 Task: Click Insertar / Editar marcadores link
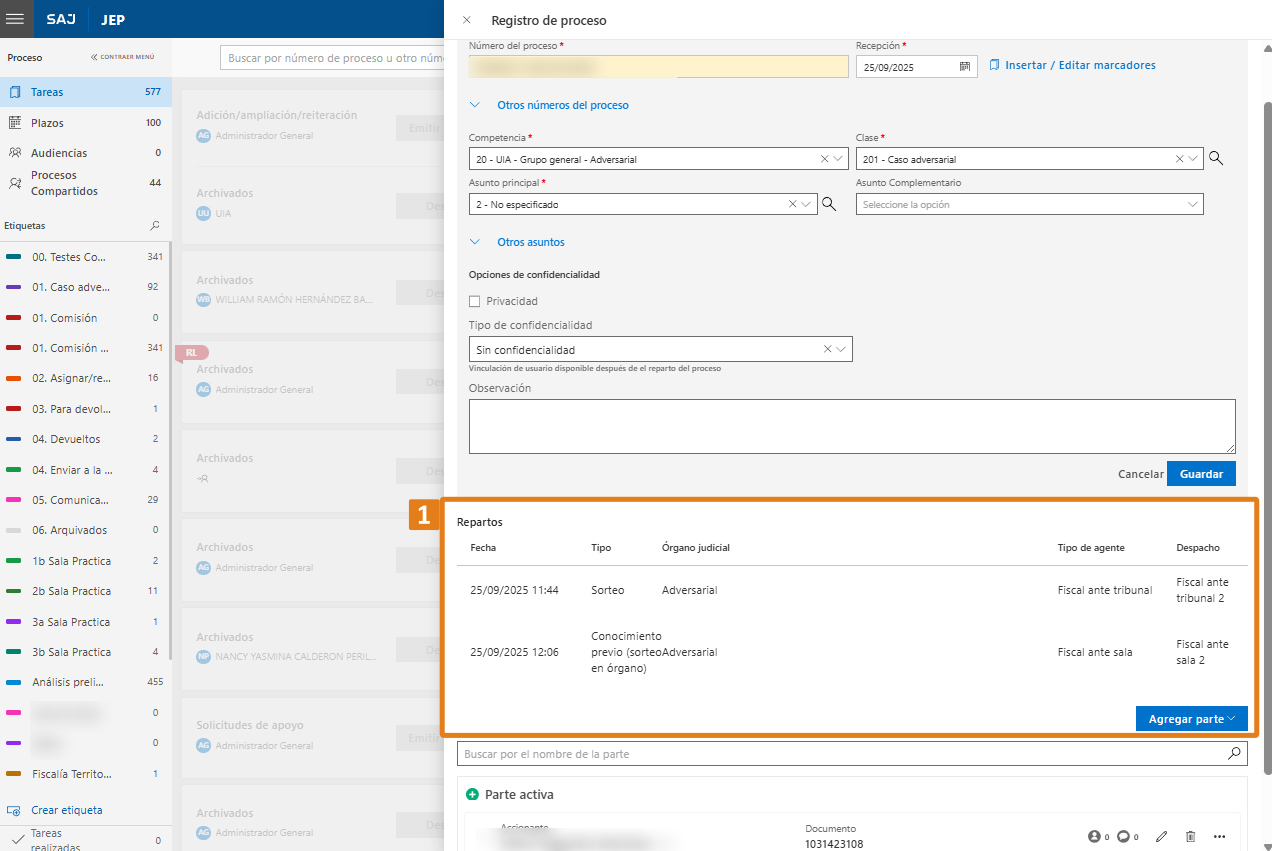(1079, 65)
